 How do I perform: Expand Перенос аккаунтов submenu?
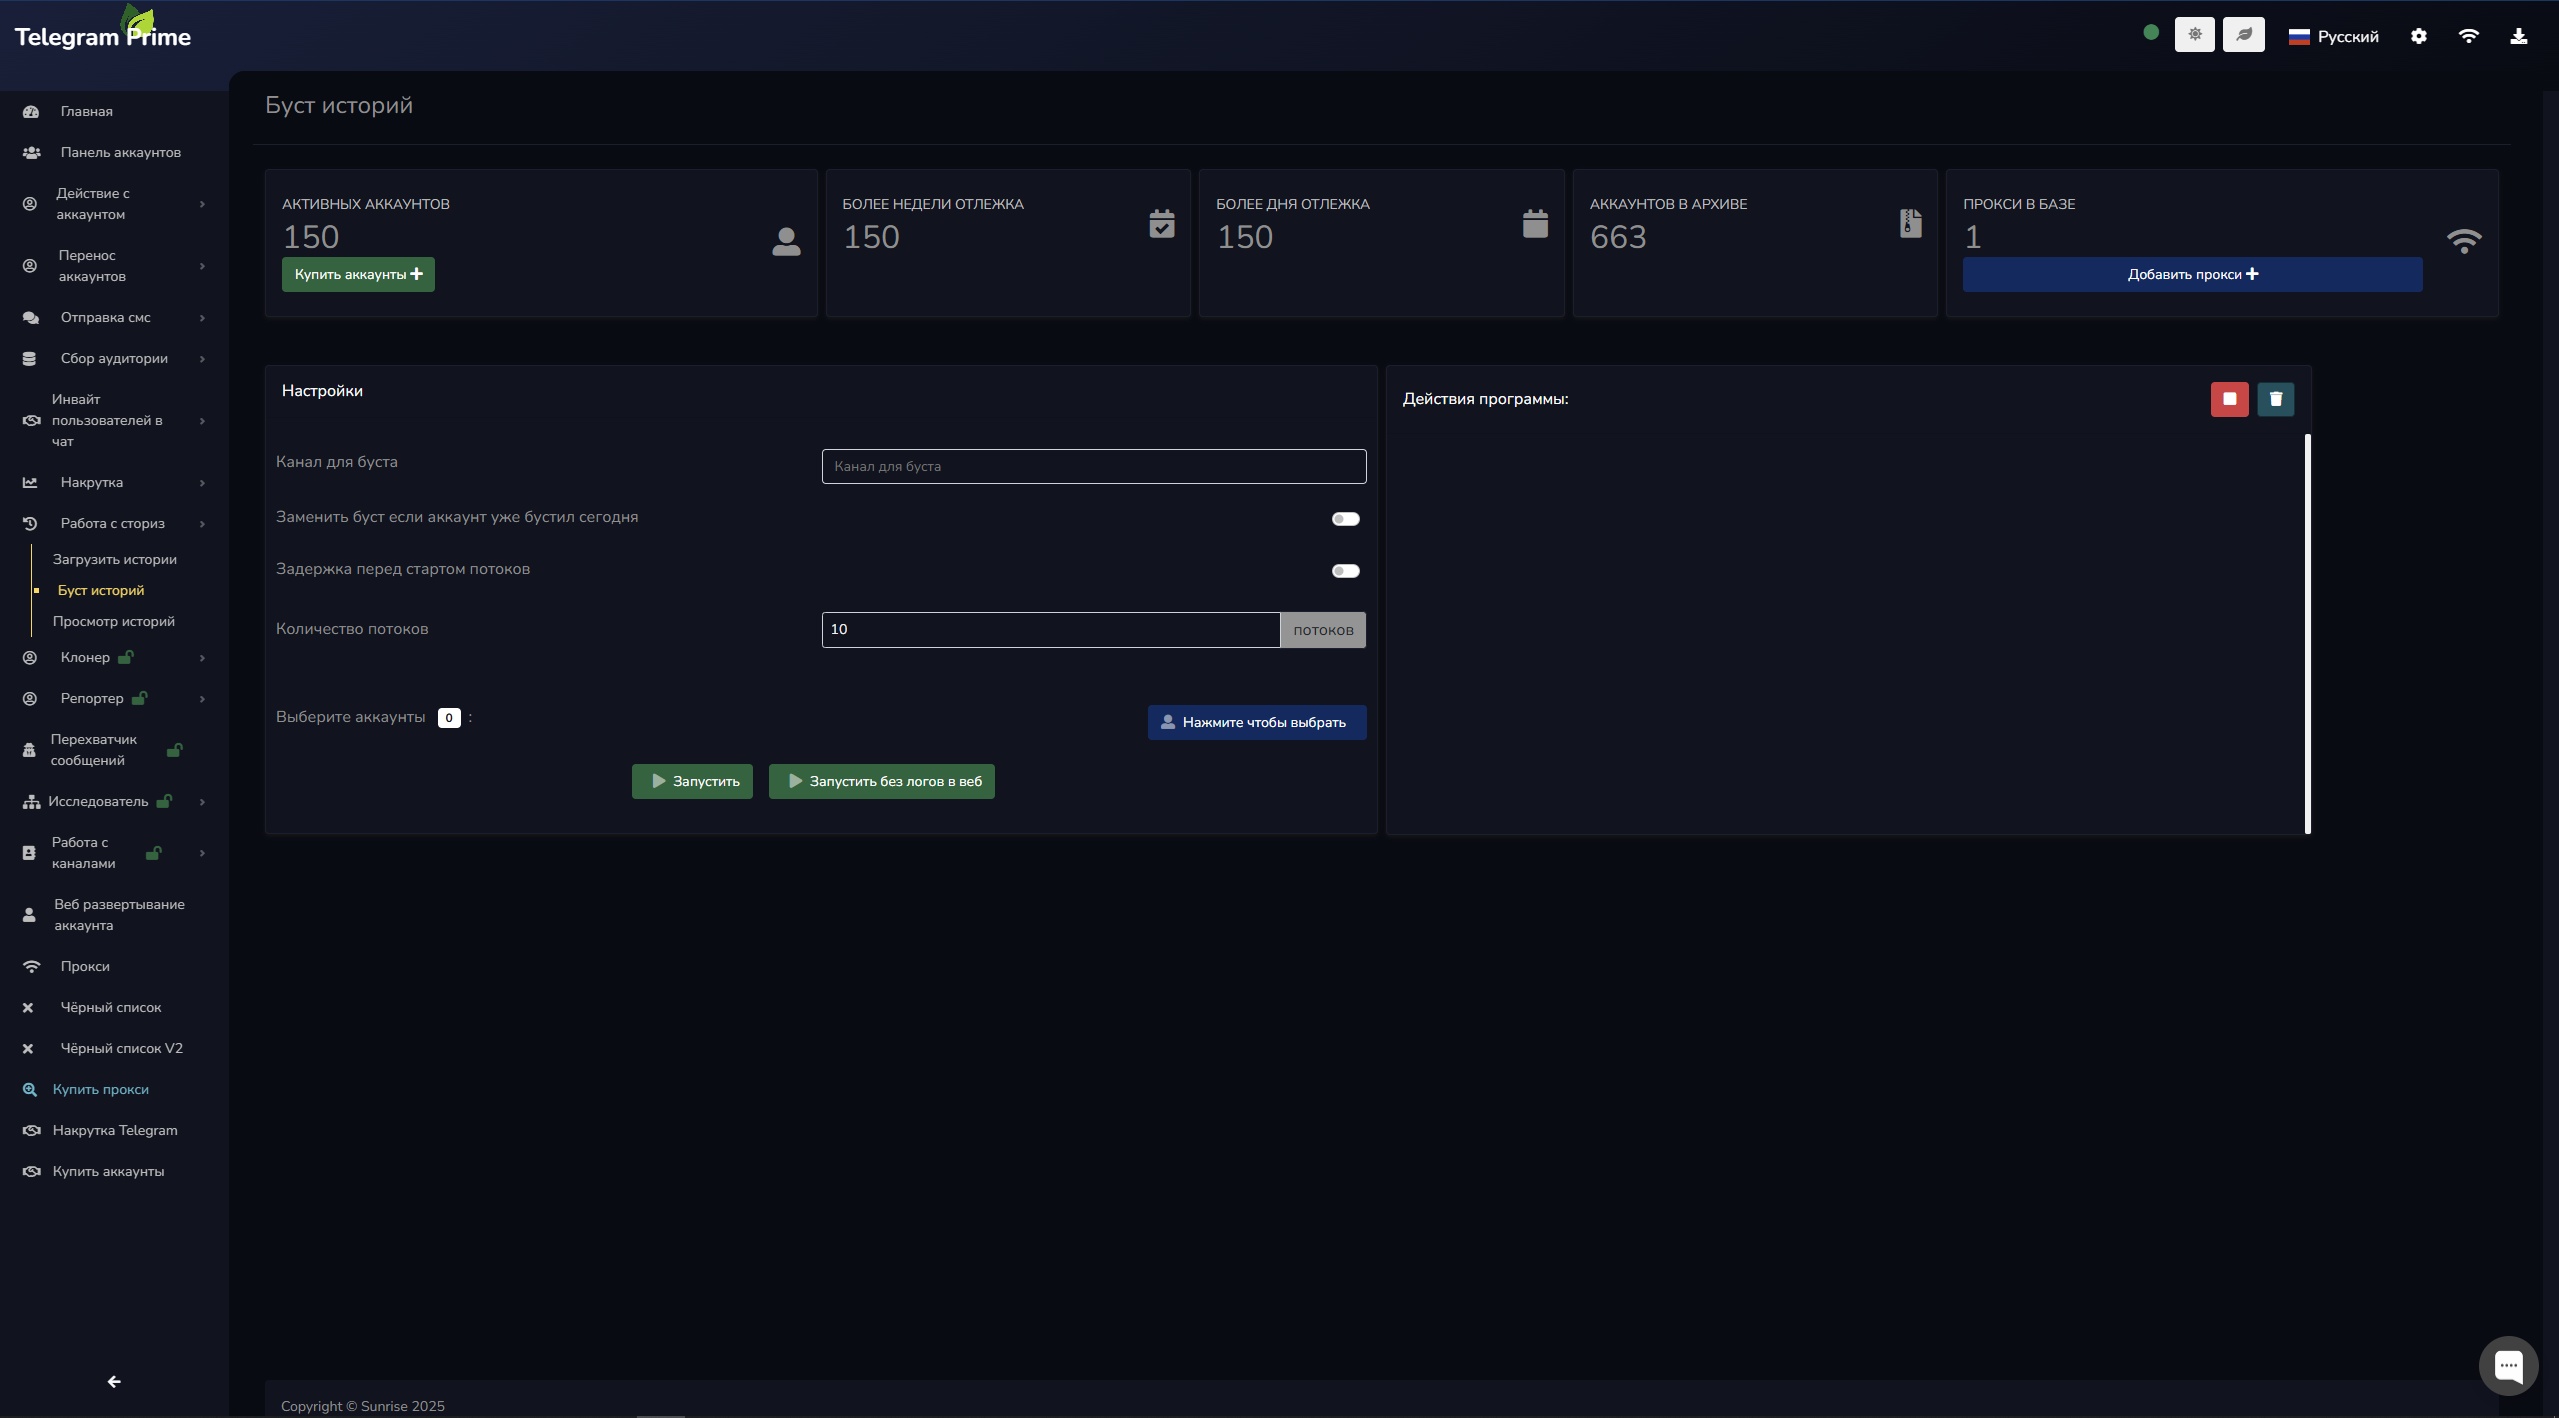pos(202,266)
